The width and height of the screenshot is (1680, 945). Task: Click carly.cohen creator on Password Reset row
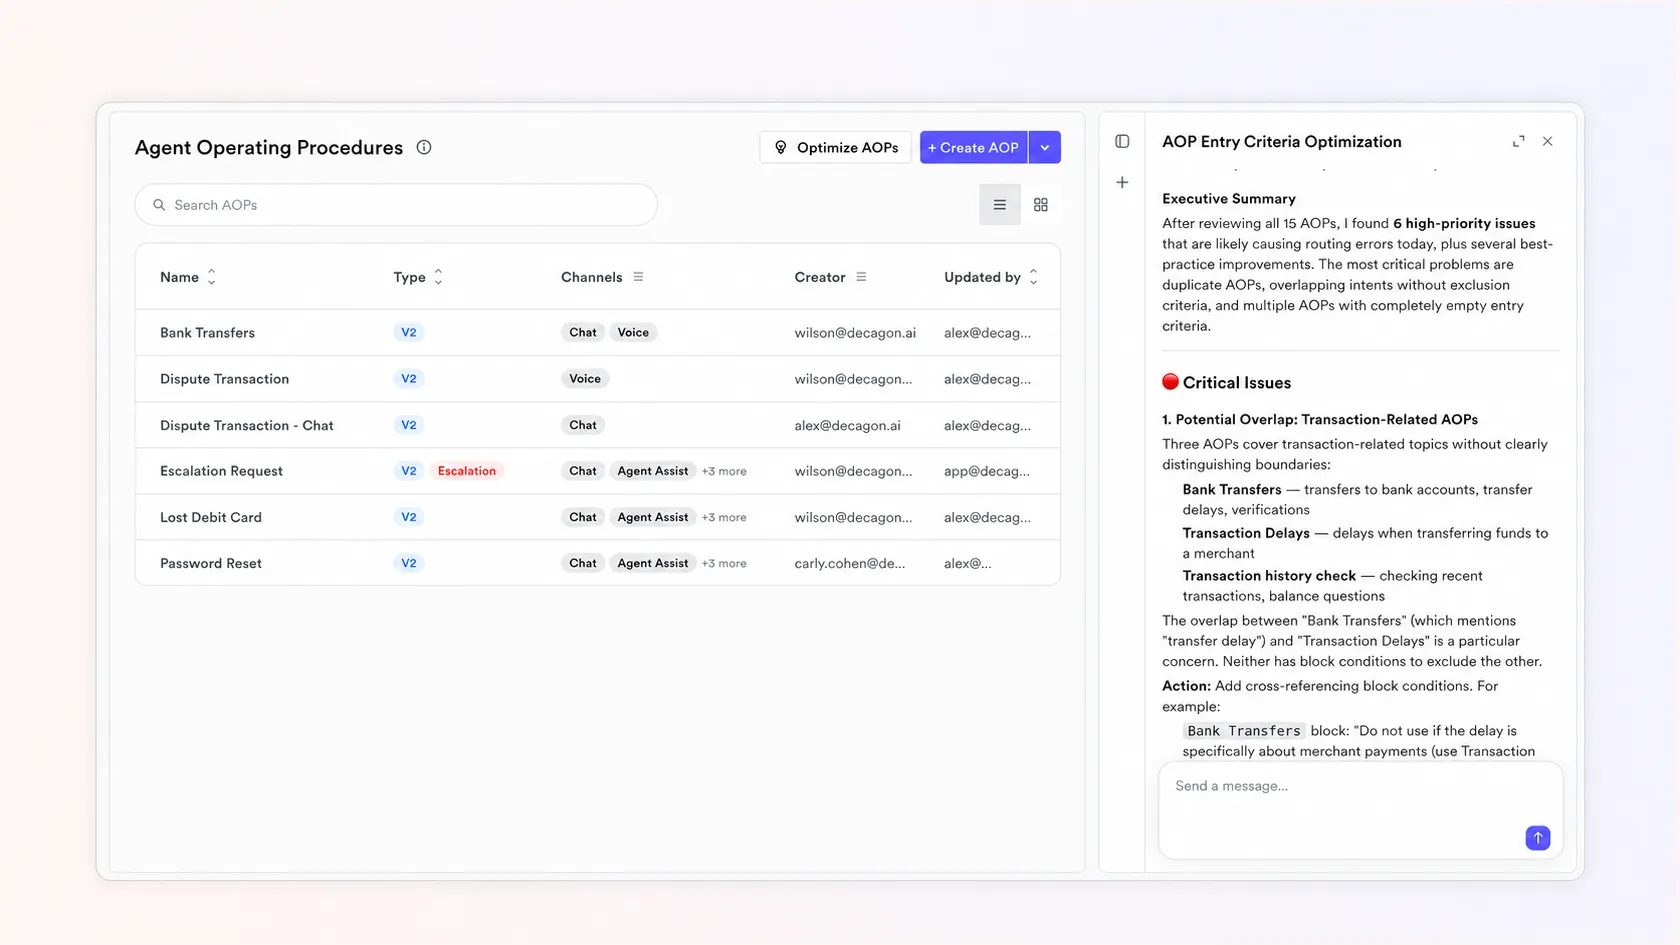(850, 563)
